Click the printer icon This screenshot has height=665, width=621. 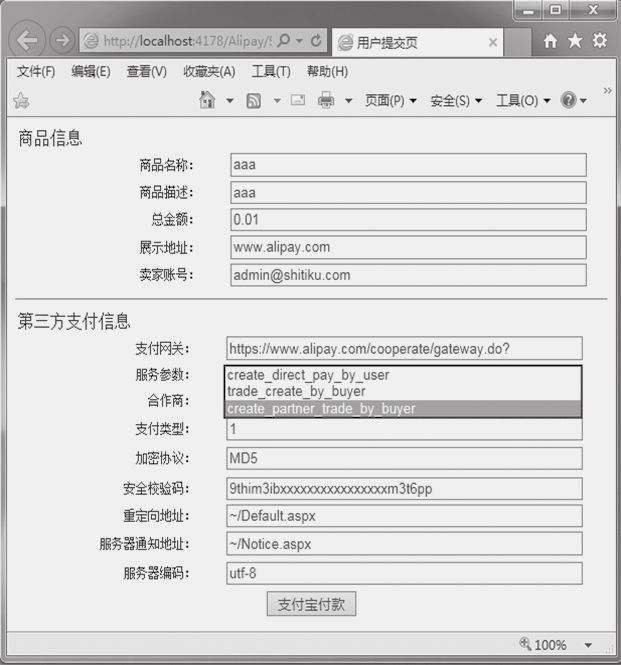click(326, 100)
